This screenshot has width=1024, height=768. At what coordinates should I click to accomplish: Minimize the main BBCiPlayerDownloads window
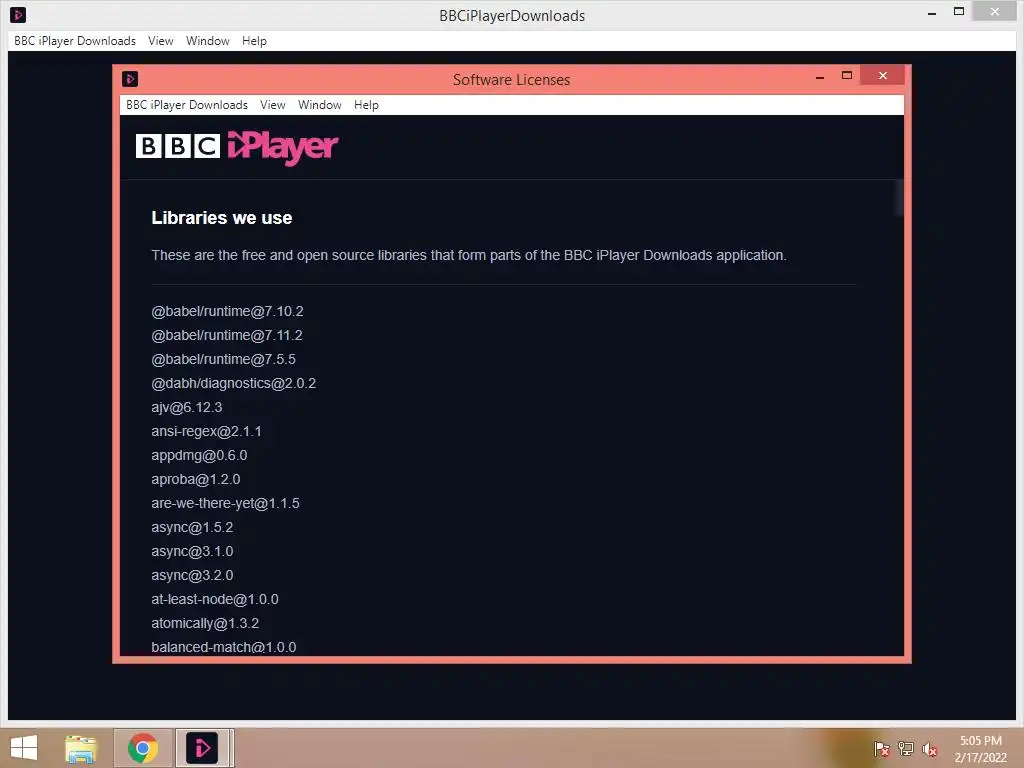click(932, 12)
